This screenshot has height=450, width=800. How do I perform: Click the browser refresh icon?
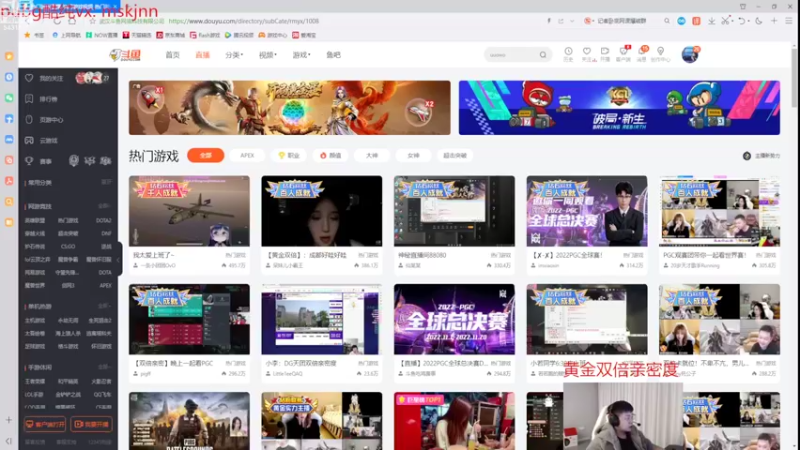[57, 21]
